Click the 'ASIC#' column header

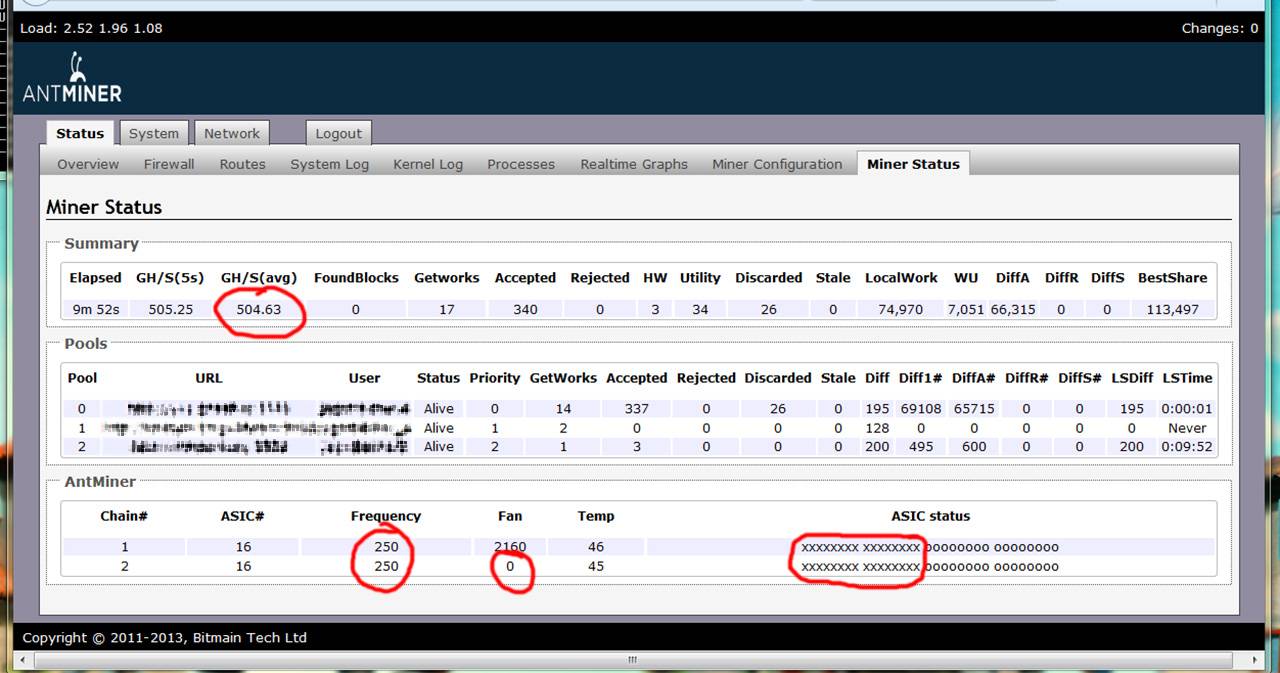click(x=241, y=516)
